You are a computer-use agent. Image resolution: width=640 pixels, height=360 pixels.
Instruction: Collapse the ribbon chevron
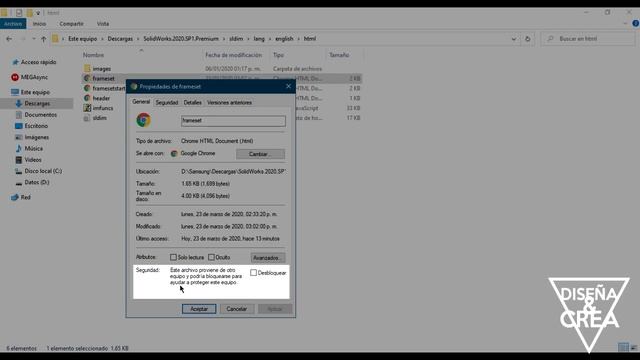[x=625, y=24]
